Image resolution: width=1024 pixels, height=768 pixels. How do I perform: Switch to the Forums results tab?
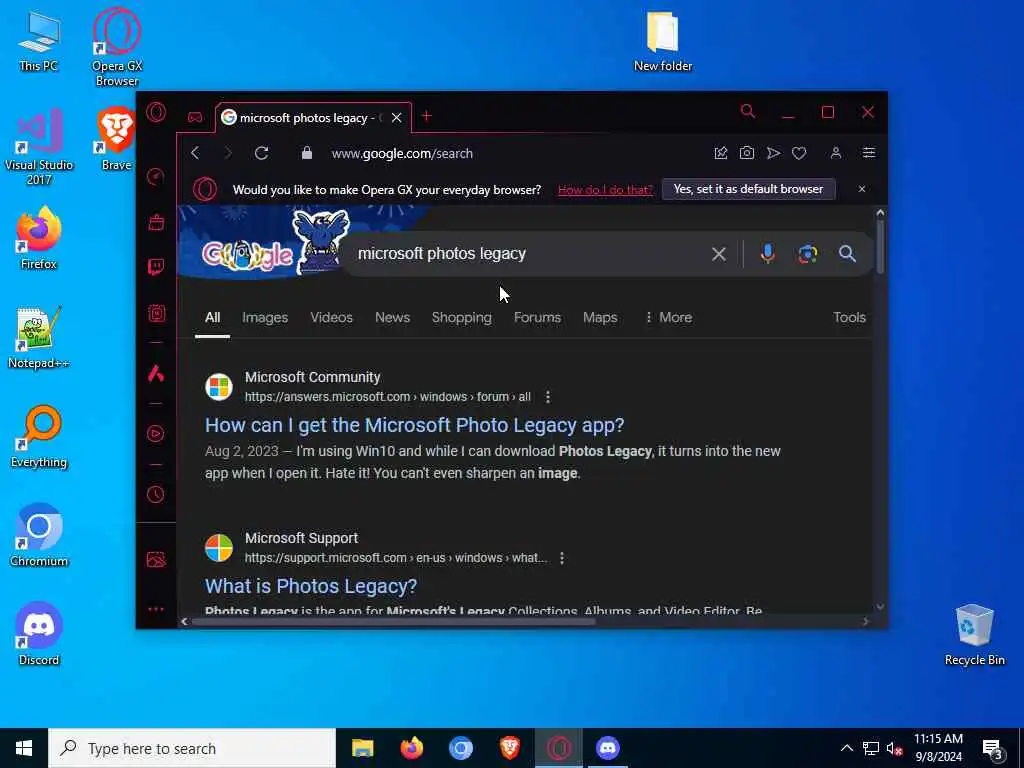pyautogui.click(x=537, y=317)
